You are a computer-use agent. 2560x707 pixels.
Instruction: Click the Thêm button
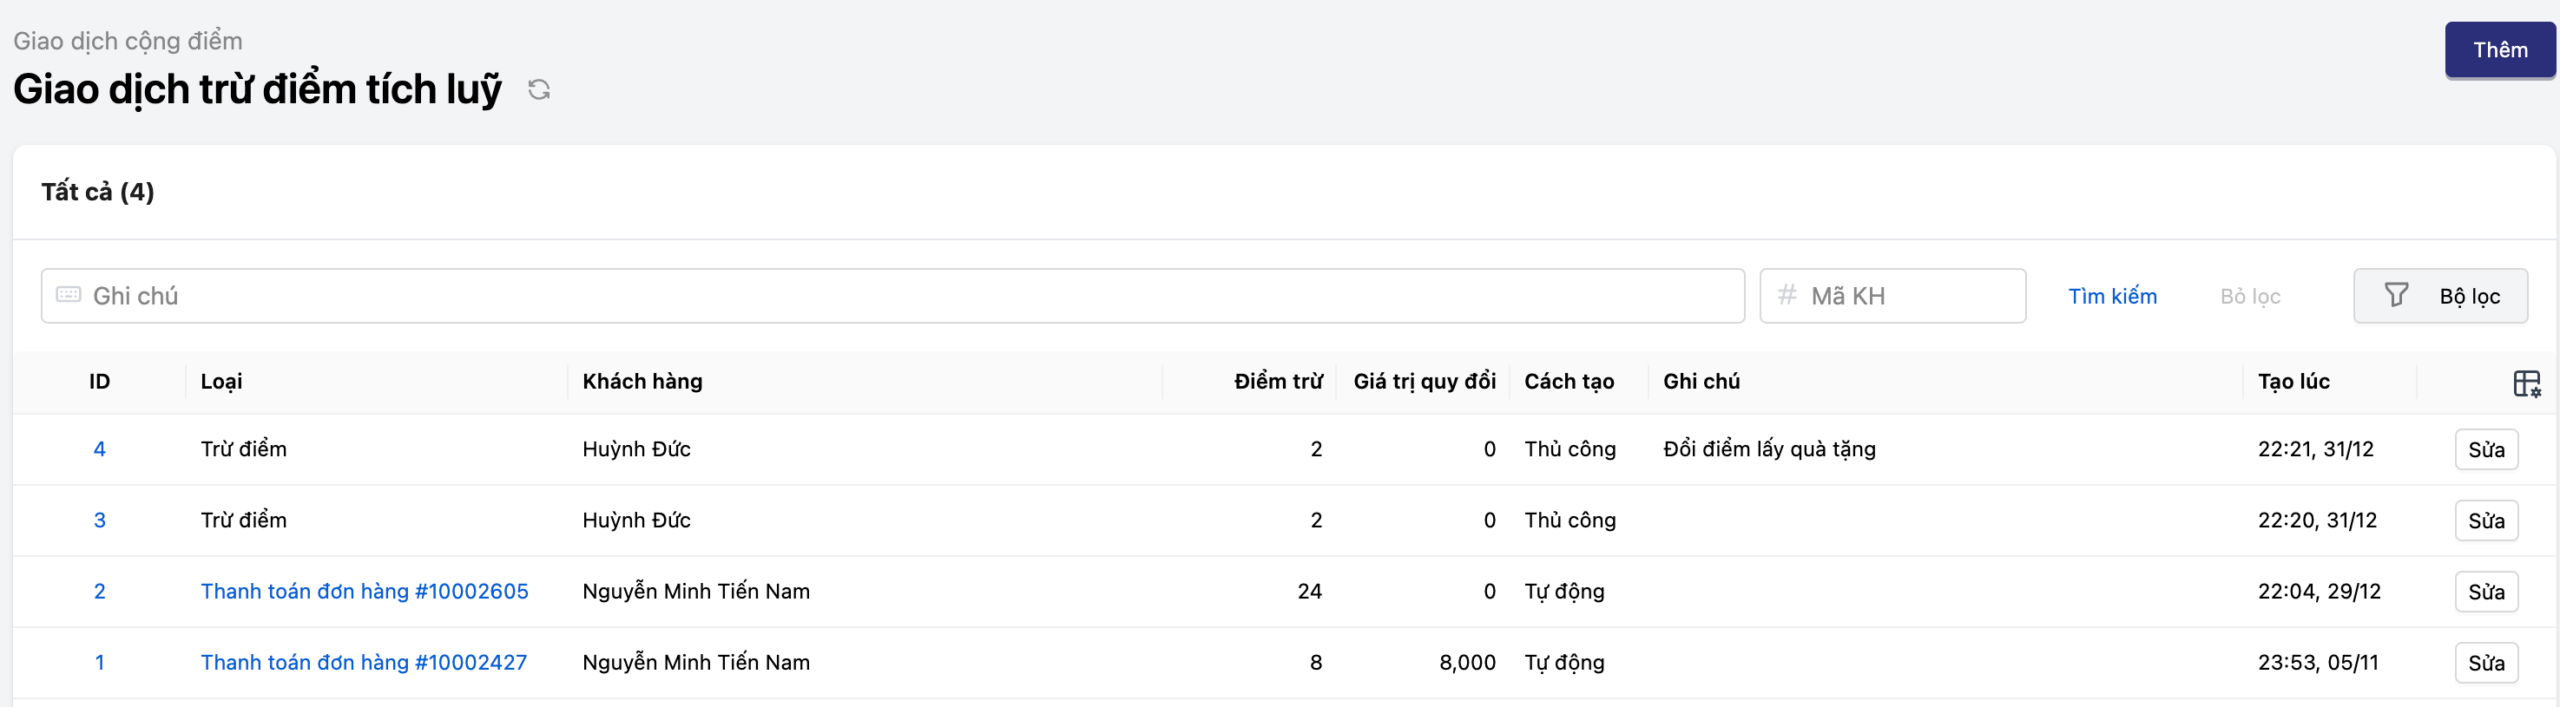(2499, 50)
